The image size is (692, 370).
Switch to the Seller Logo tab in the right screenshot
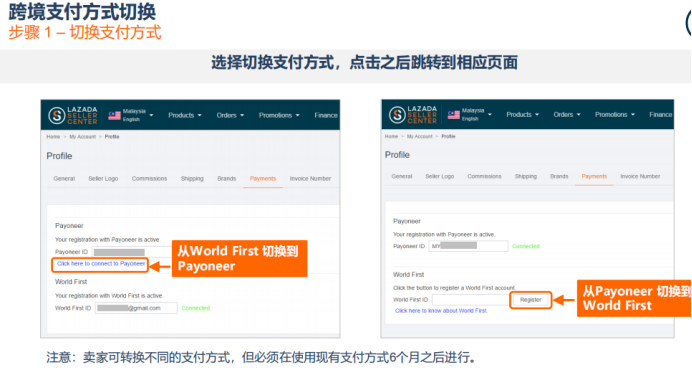coord(440,176)
